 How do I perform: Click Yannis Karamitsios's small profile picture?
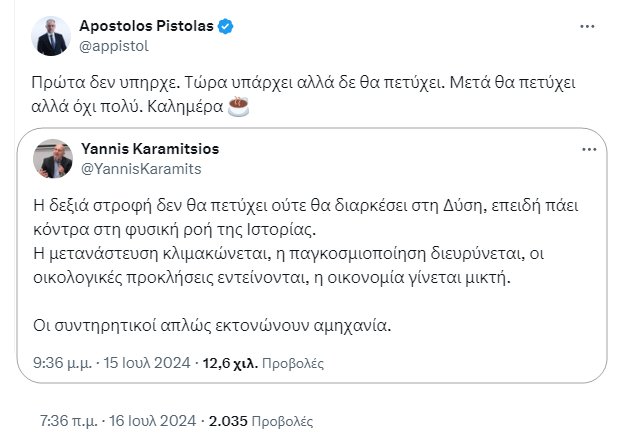pos(52,158)
